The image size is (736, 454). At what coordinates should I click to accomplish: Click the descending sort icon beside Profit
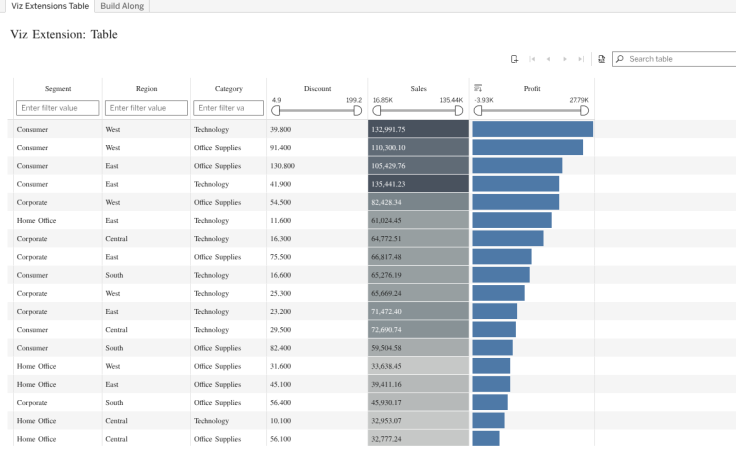tap(478, 88)
